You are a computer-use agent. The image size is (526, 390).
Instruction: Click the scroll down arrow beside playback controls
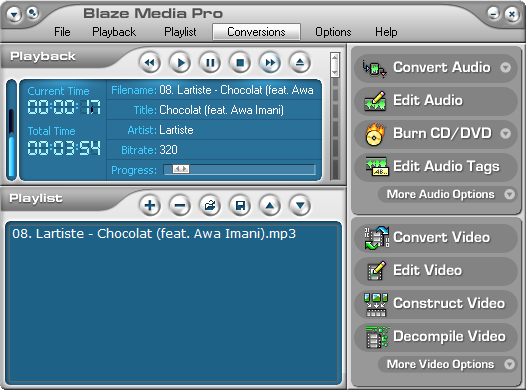[x=334, y=72]
